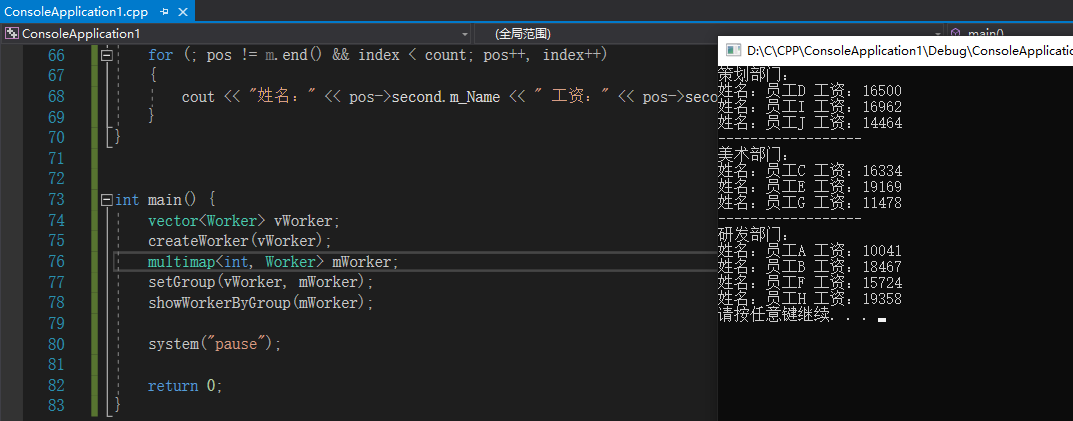Click the 'showWorkerByGroup(mWorker);' line
This screenshot has height=421, width=1073.
(261, 303)
